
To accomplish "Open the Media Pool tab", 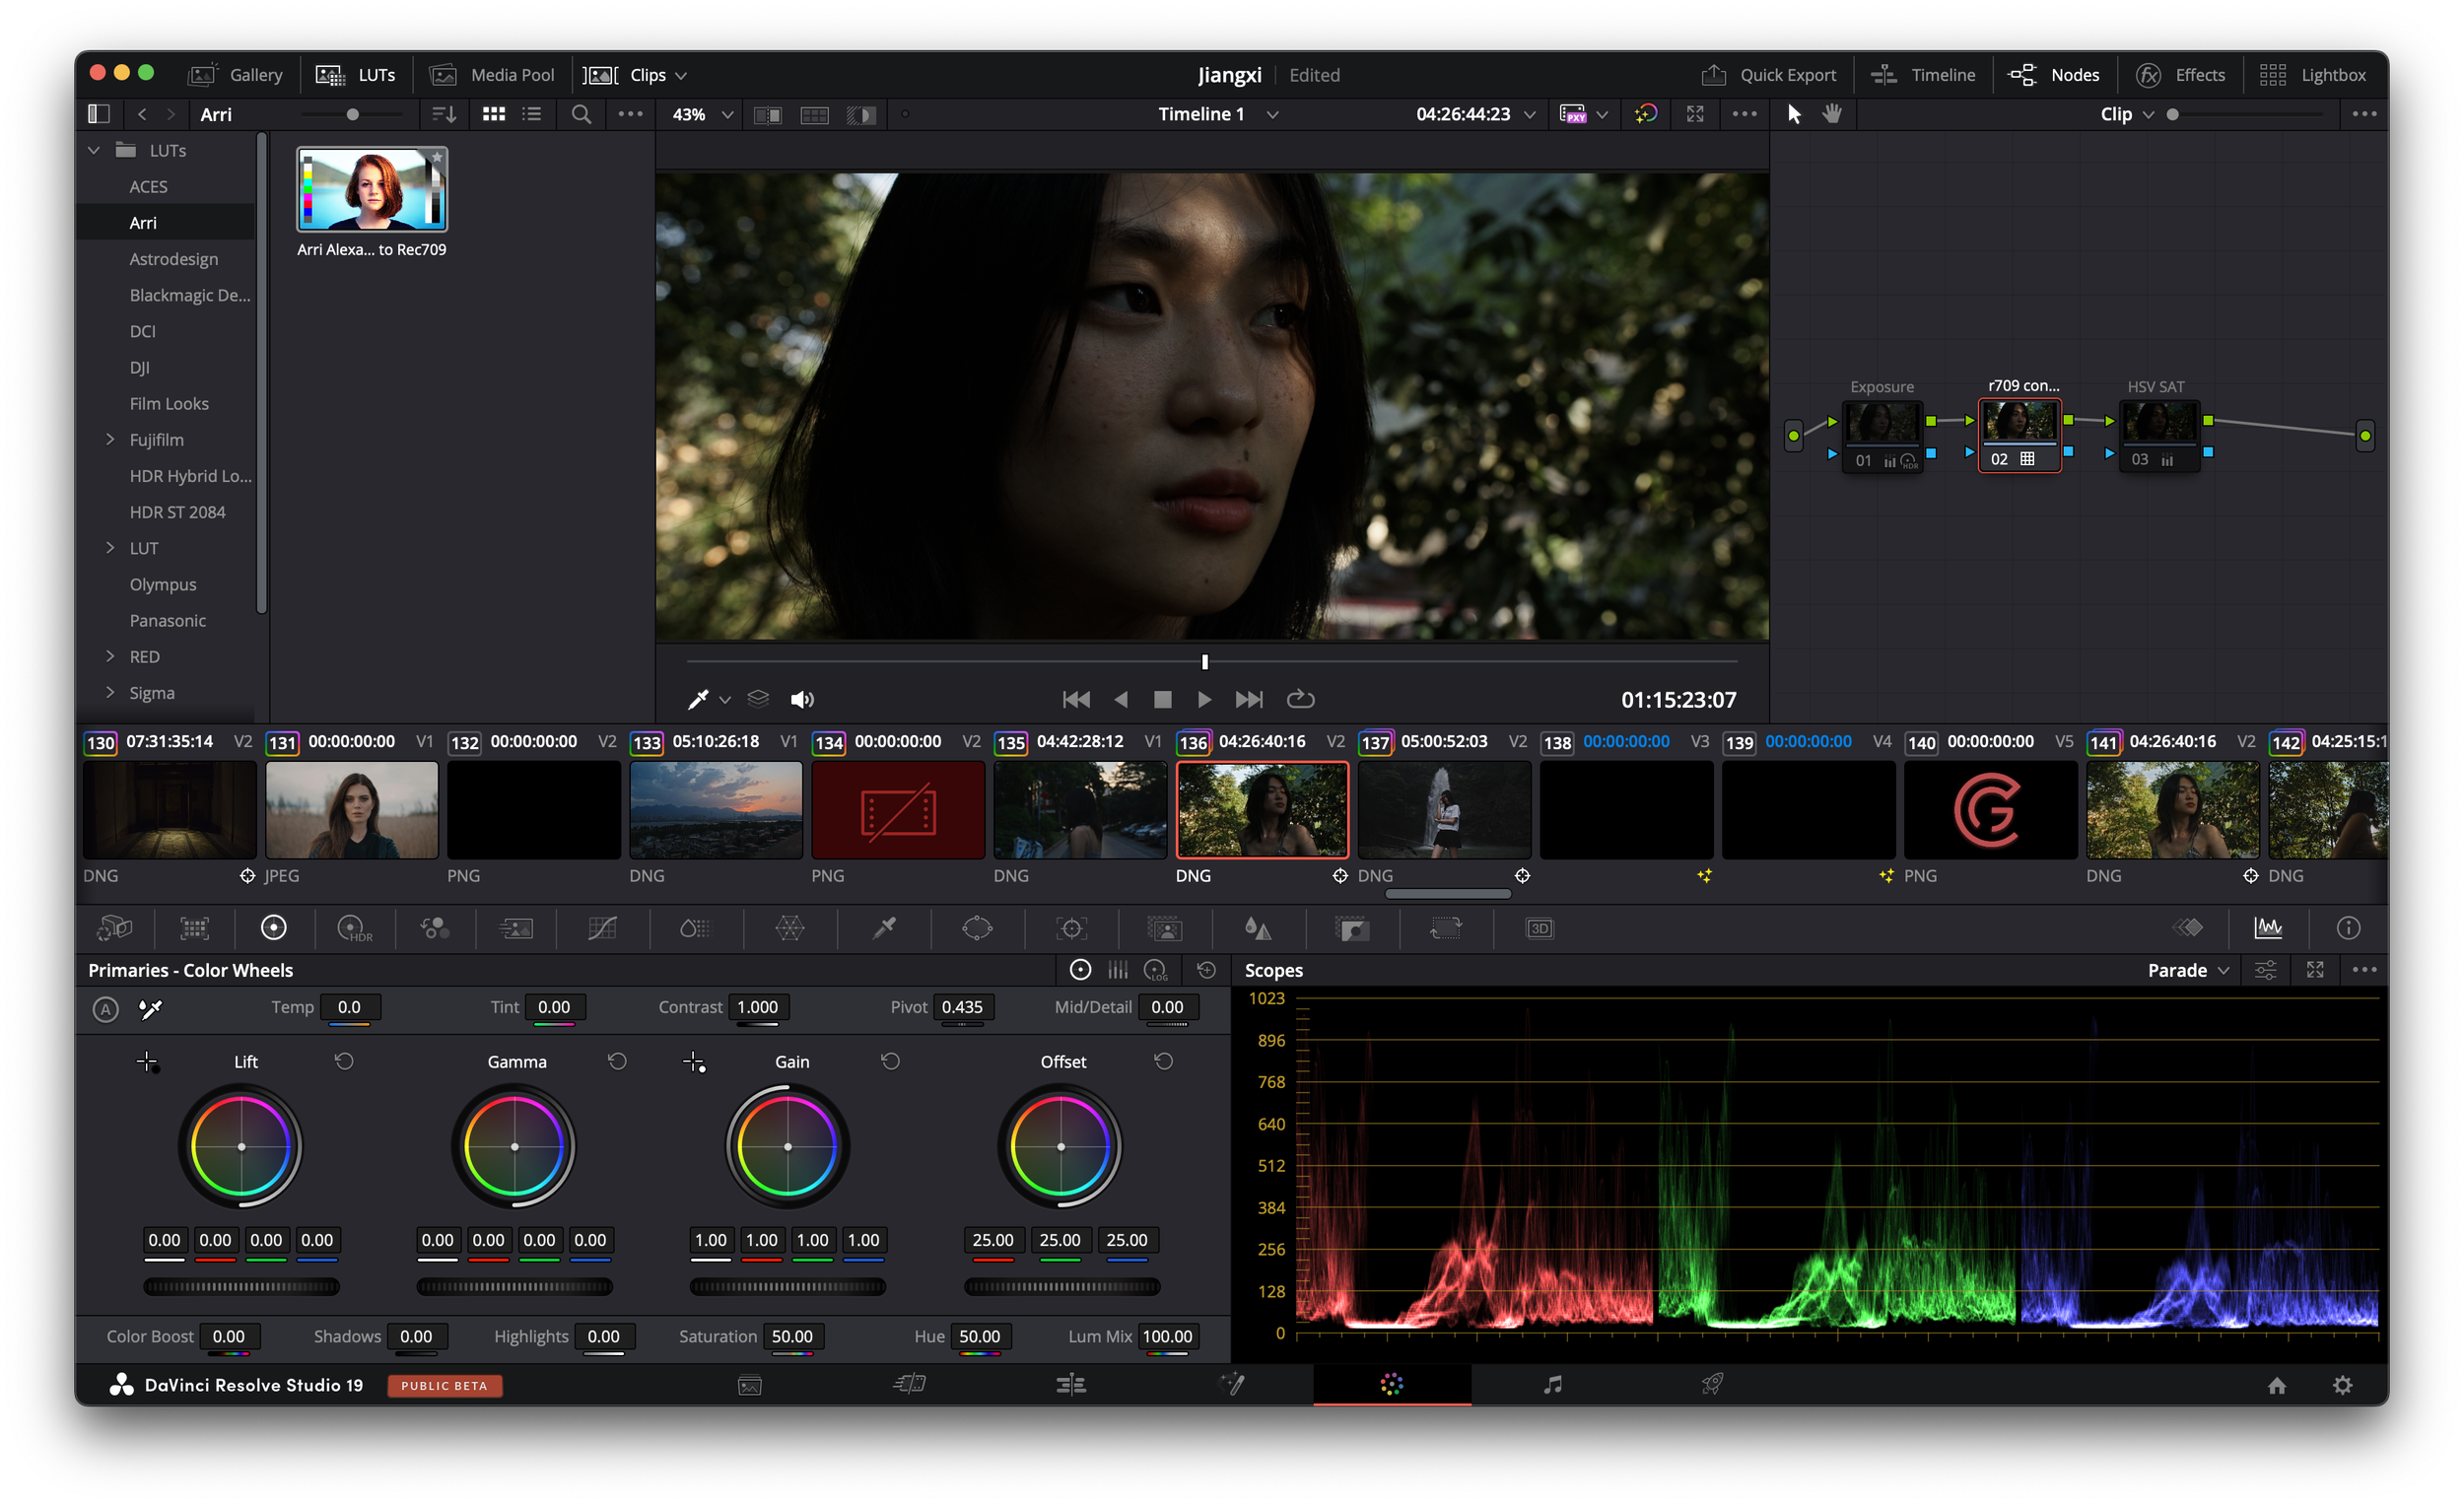I will 491,75.
